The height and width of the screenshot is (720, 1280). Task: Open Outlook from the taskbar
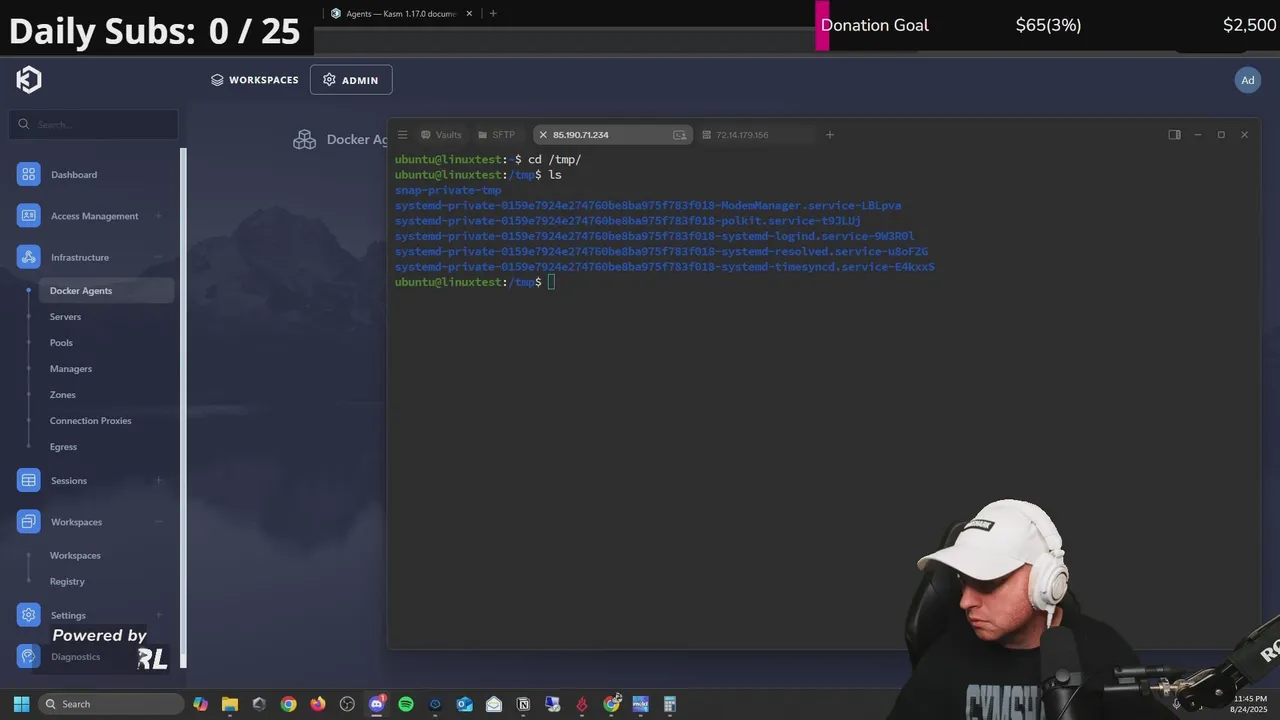[464, 704]
